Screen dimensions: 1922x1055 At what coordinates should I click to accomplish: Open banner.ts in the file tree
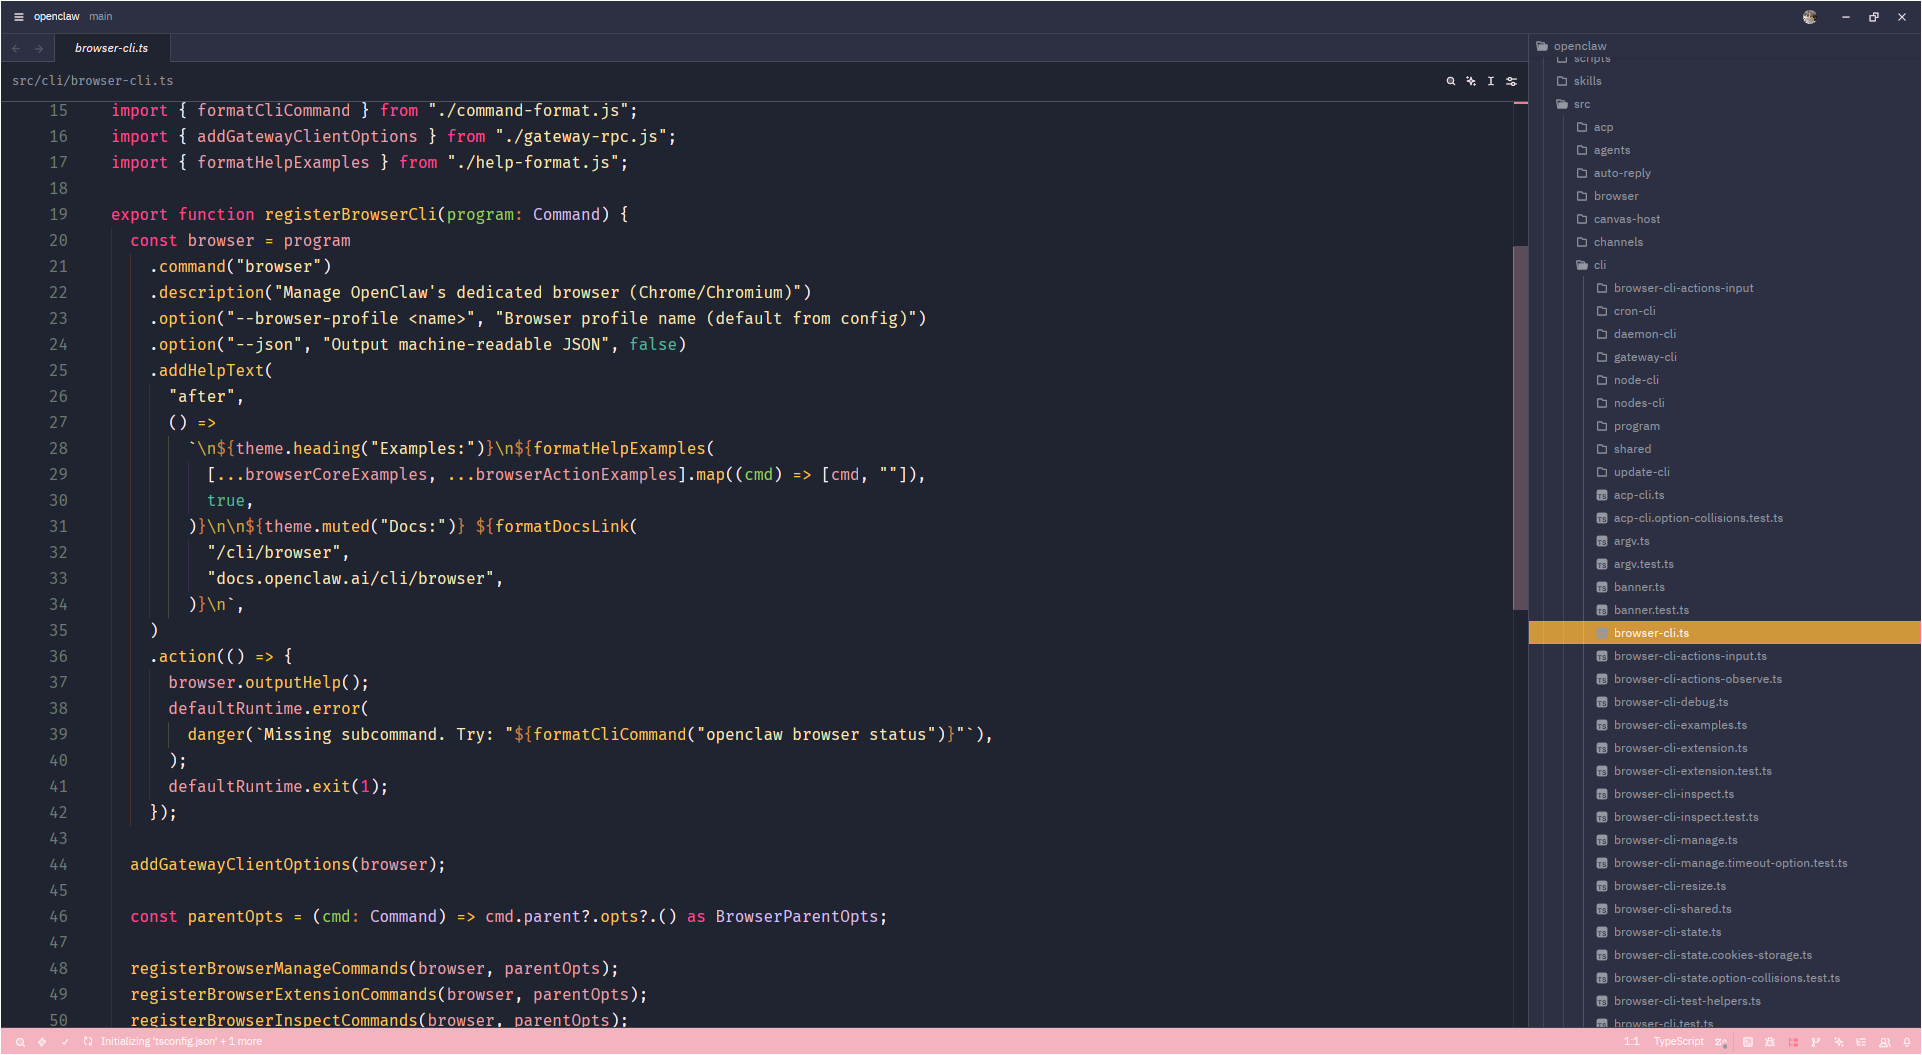point(1725,588)
